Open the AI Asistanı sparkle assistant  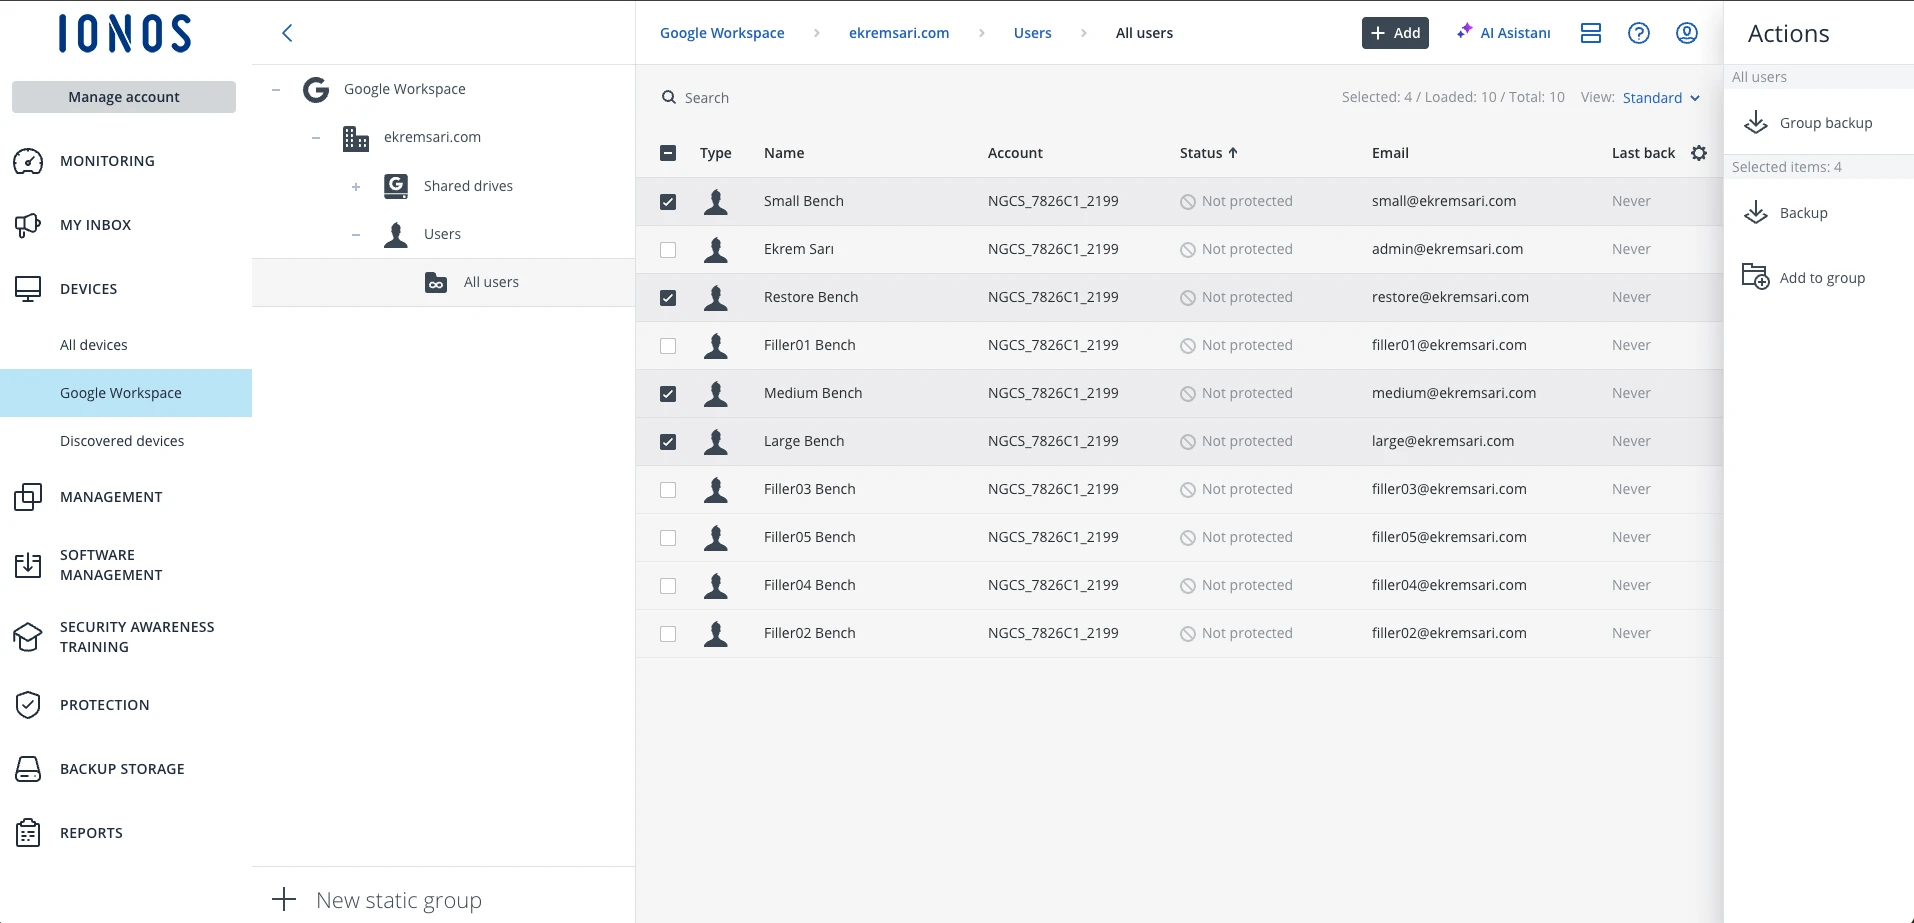coord(1503,33)
